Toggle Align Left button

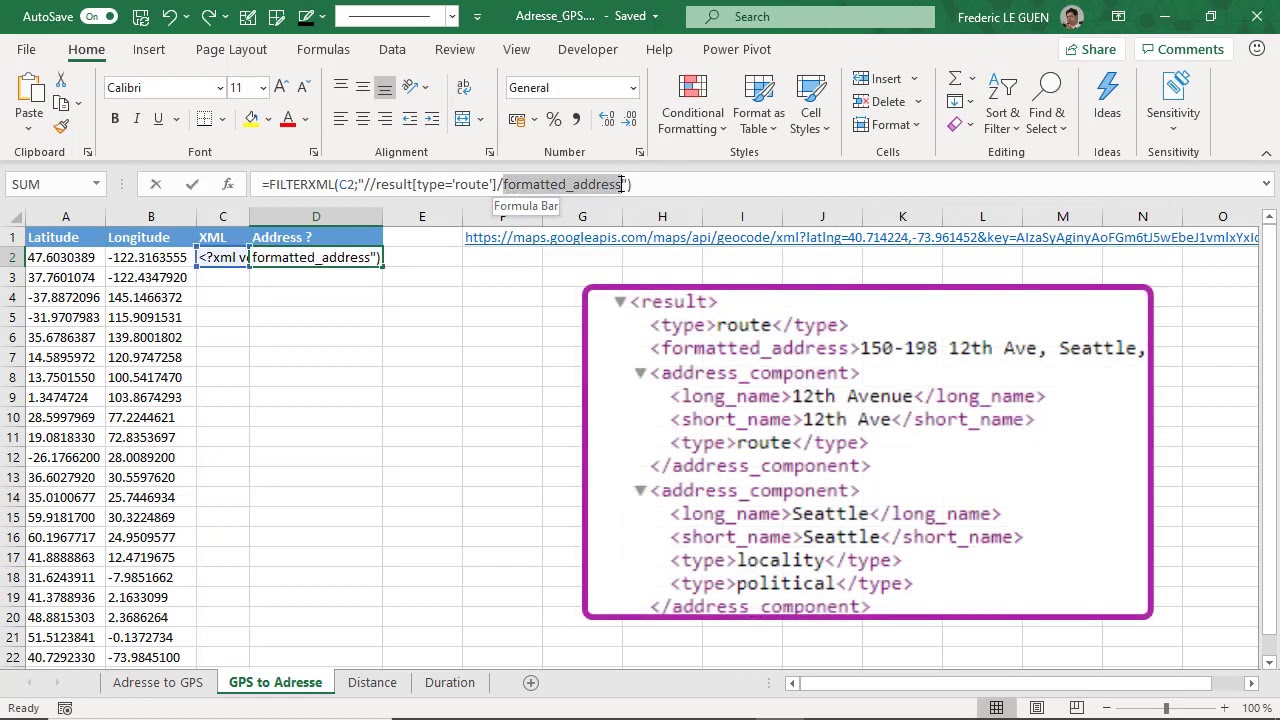[x=341, y=119]
